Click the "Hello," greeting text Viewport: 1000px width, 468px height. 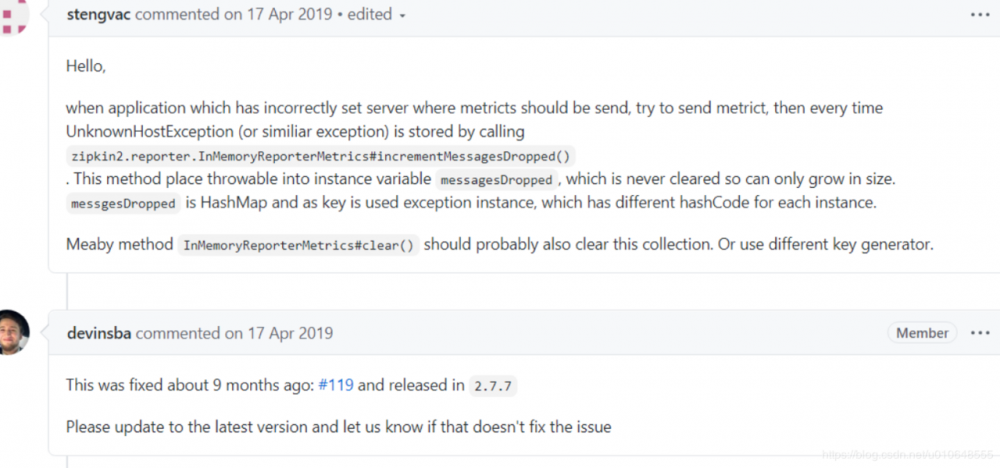(x=85, y=66)
